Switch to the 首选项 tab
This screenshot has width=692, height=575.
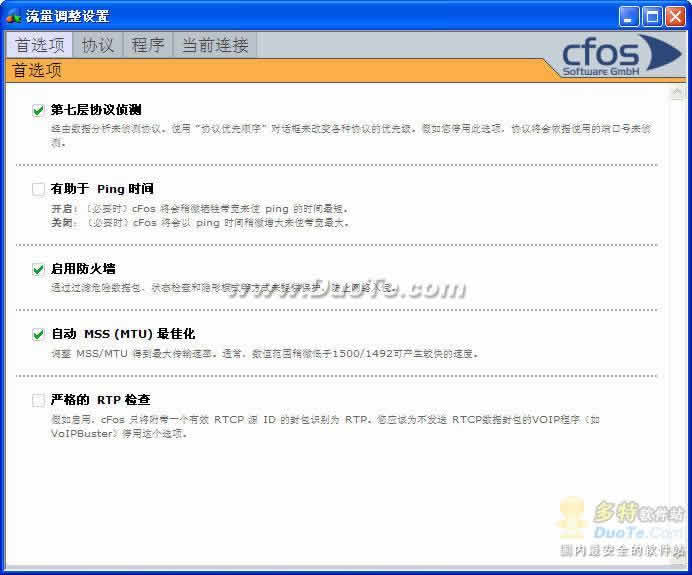tap(39, 45)
